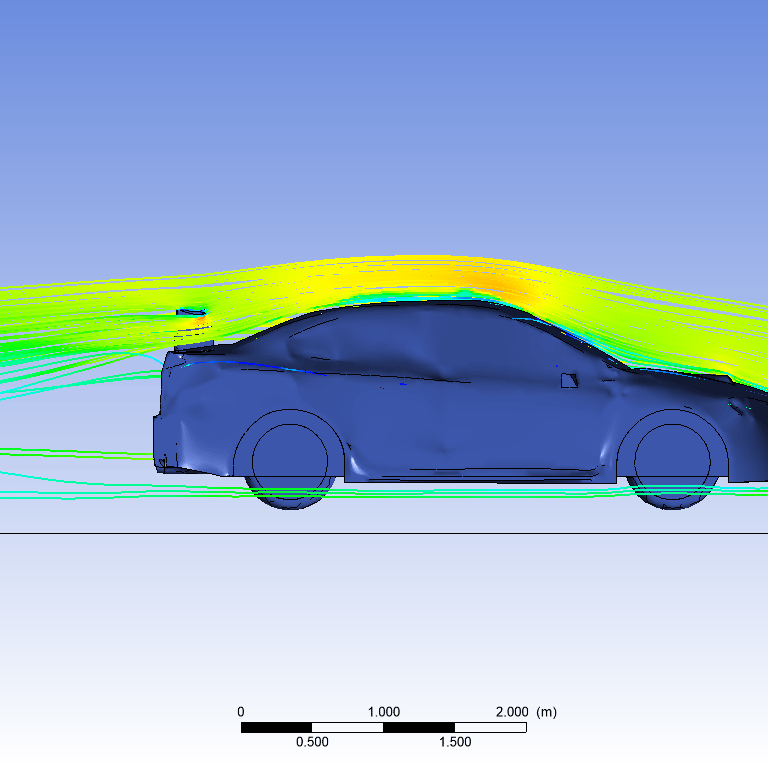Click the "1.000" scale ruler label
This screenshot has width=768, height=767.
pos(384,712)
